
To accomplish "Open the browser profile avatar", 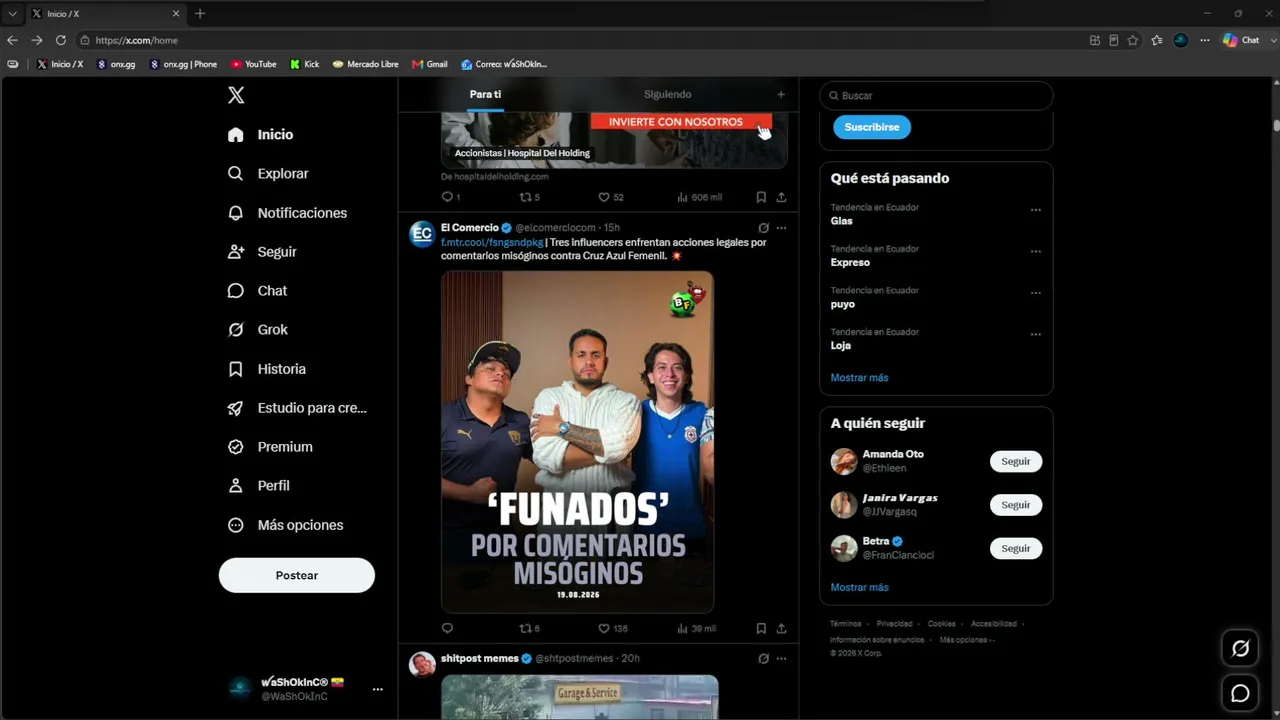I will pos(1181,40).
